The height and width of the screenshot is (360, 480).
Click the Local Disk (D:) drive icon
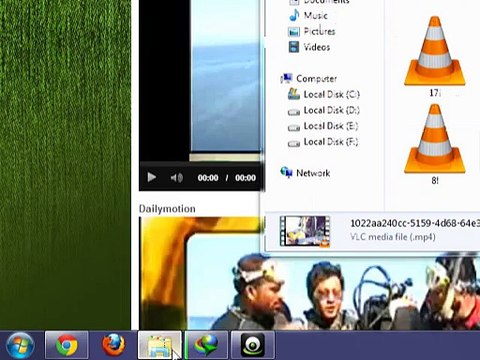[294, 112]
